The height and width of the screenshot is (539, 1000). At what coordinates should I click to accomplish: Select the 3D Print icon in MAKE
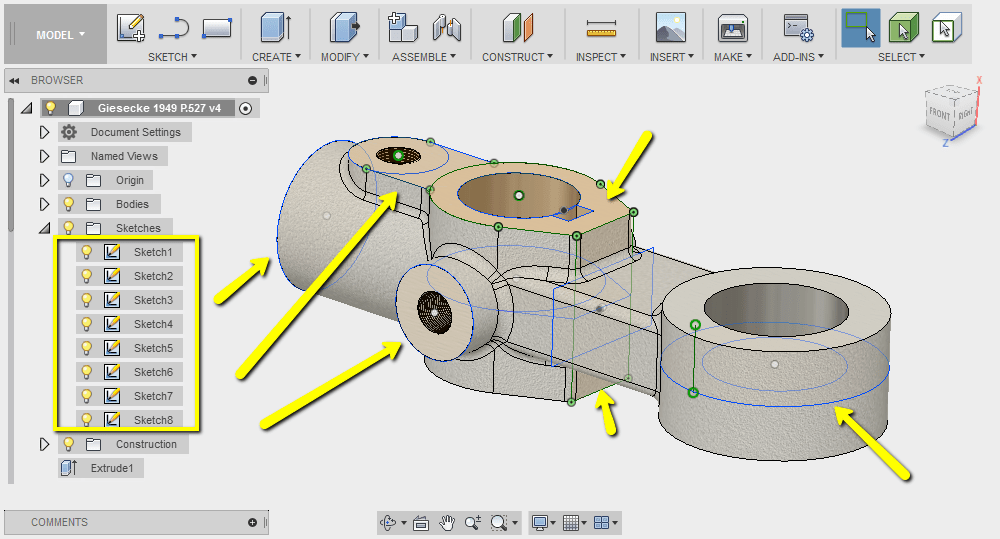pyautogui.click(x=733, y=28)
